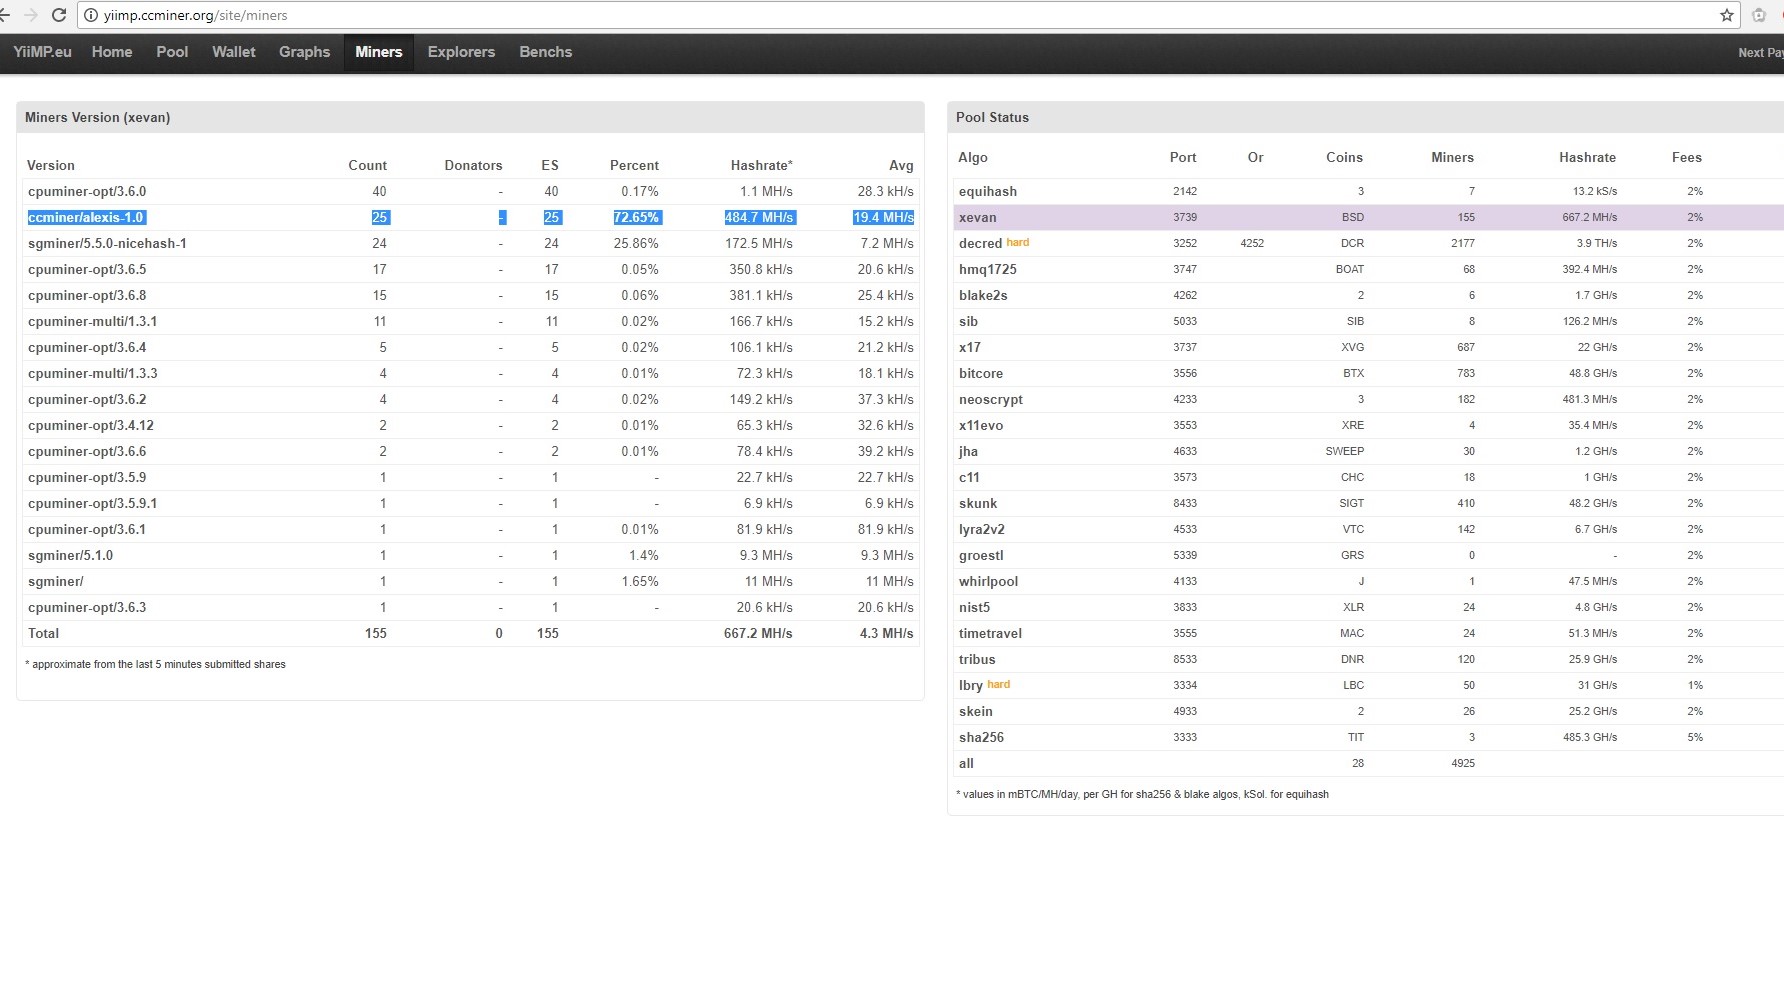Go to the Home menu item
The width and height of the screenshot is (1784, 1003).
112,52
